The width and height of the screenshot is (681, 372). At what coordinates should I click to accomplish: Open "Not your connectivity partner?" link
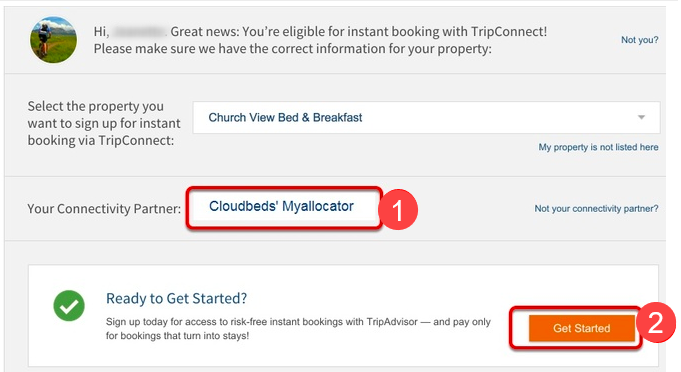596,209
